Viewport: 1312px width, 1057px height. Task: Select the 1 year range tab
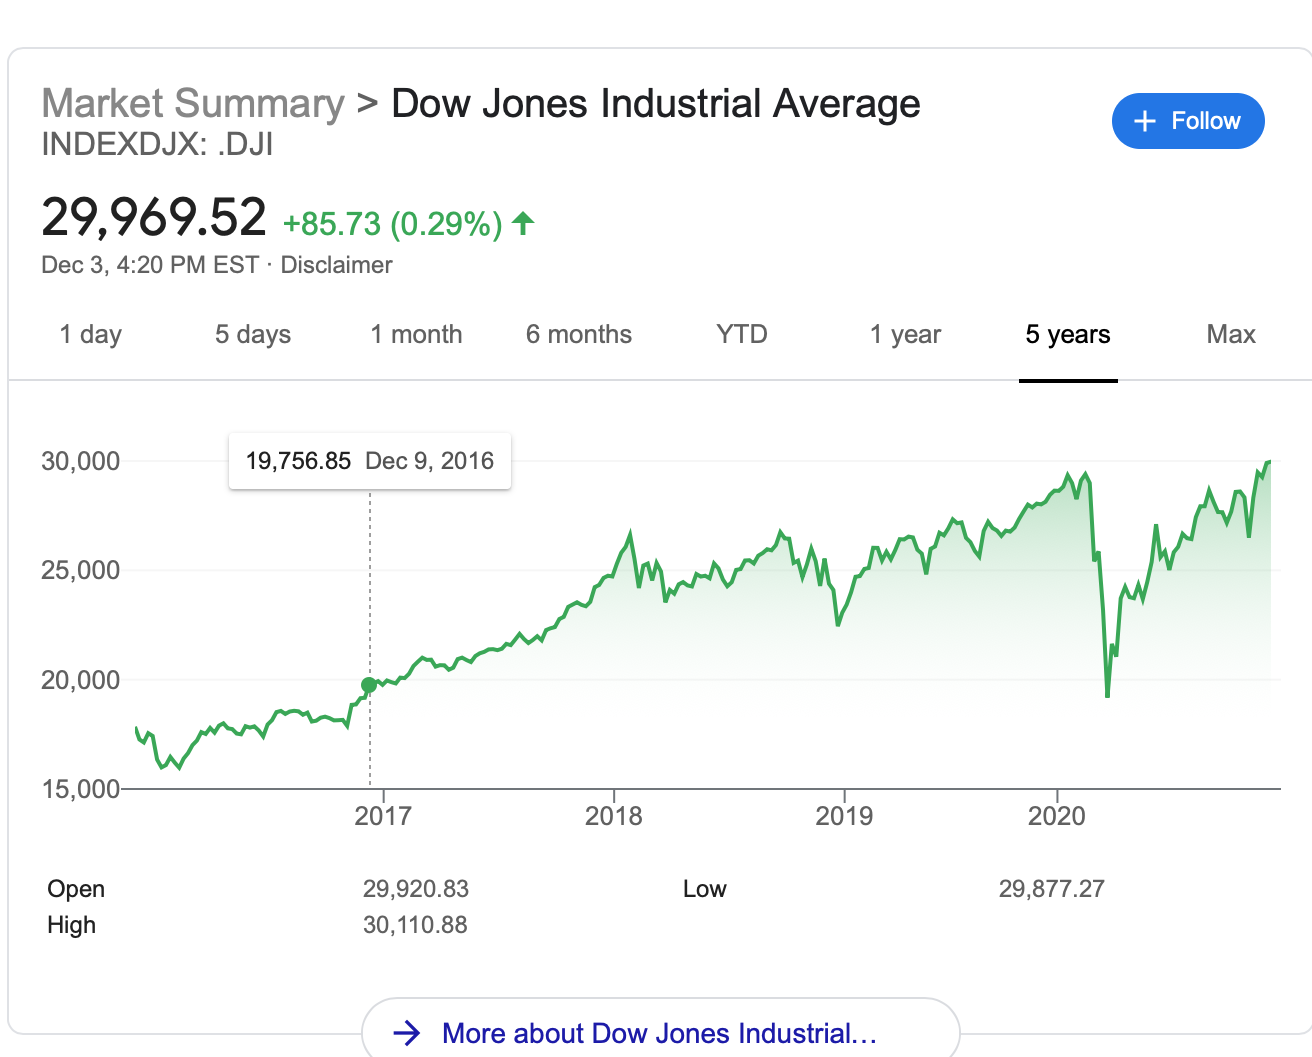pos(905,334)
